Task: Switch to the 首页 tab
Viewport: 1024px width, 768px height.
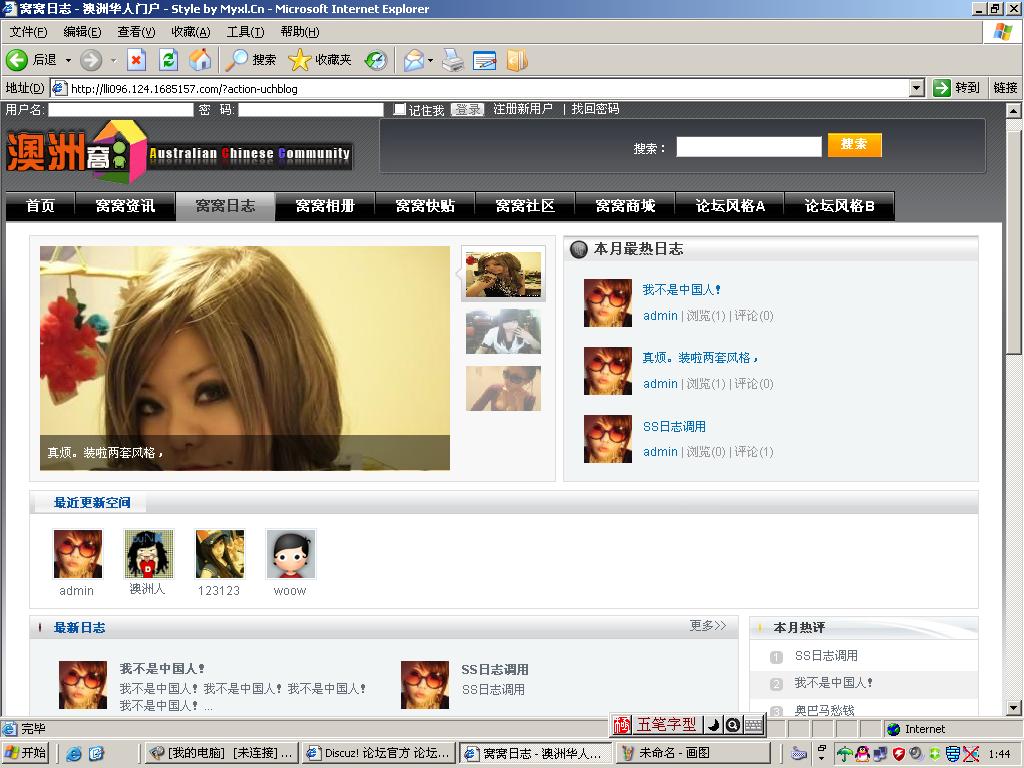Action: (x=40, y=206)
